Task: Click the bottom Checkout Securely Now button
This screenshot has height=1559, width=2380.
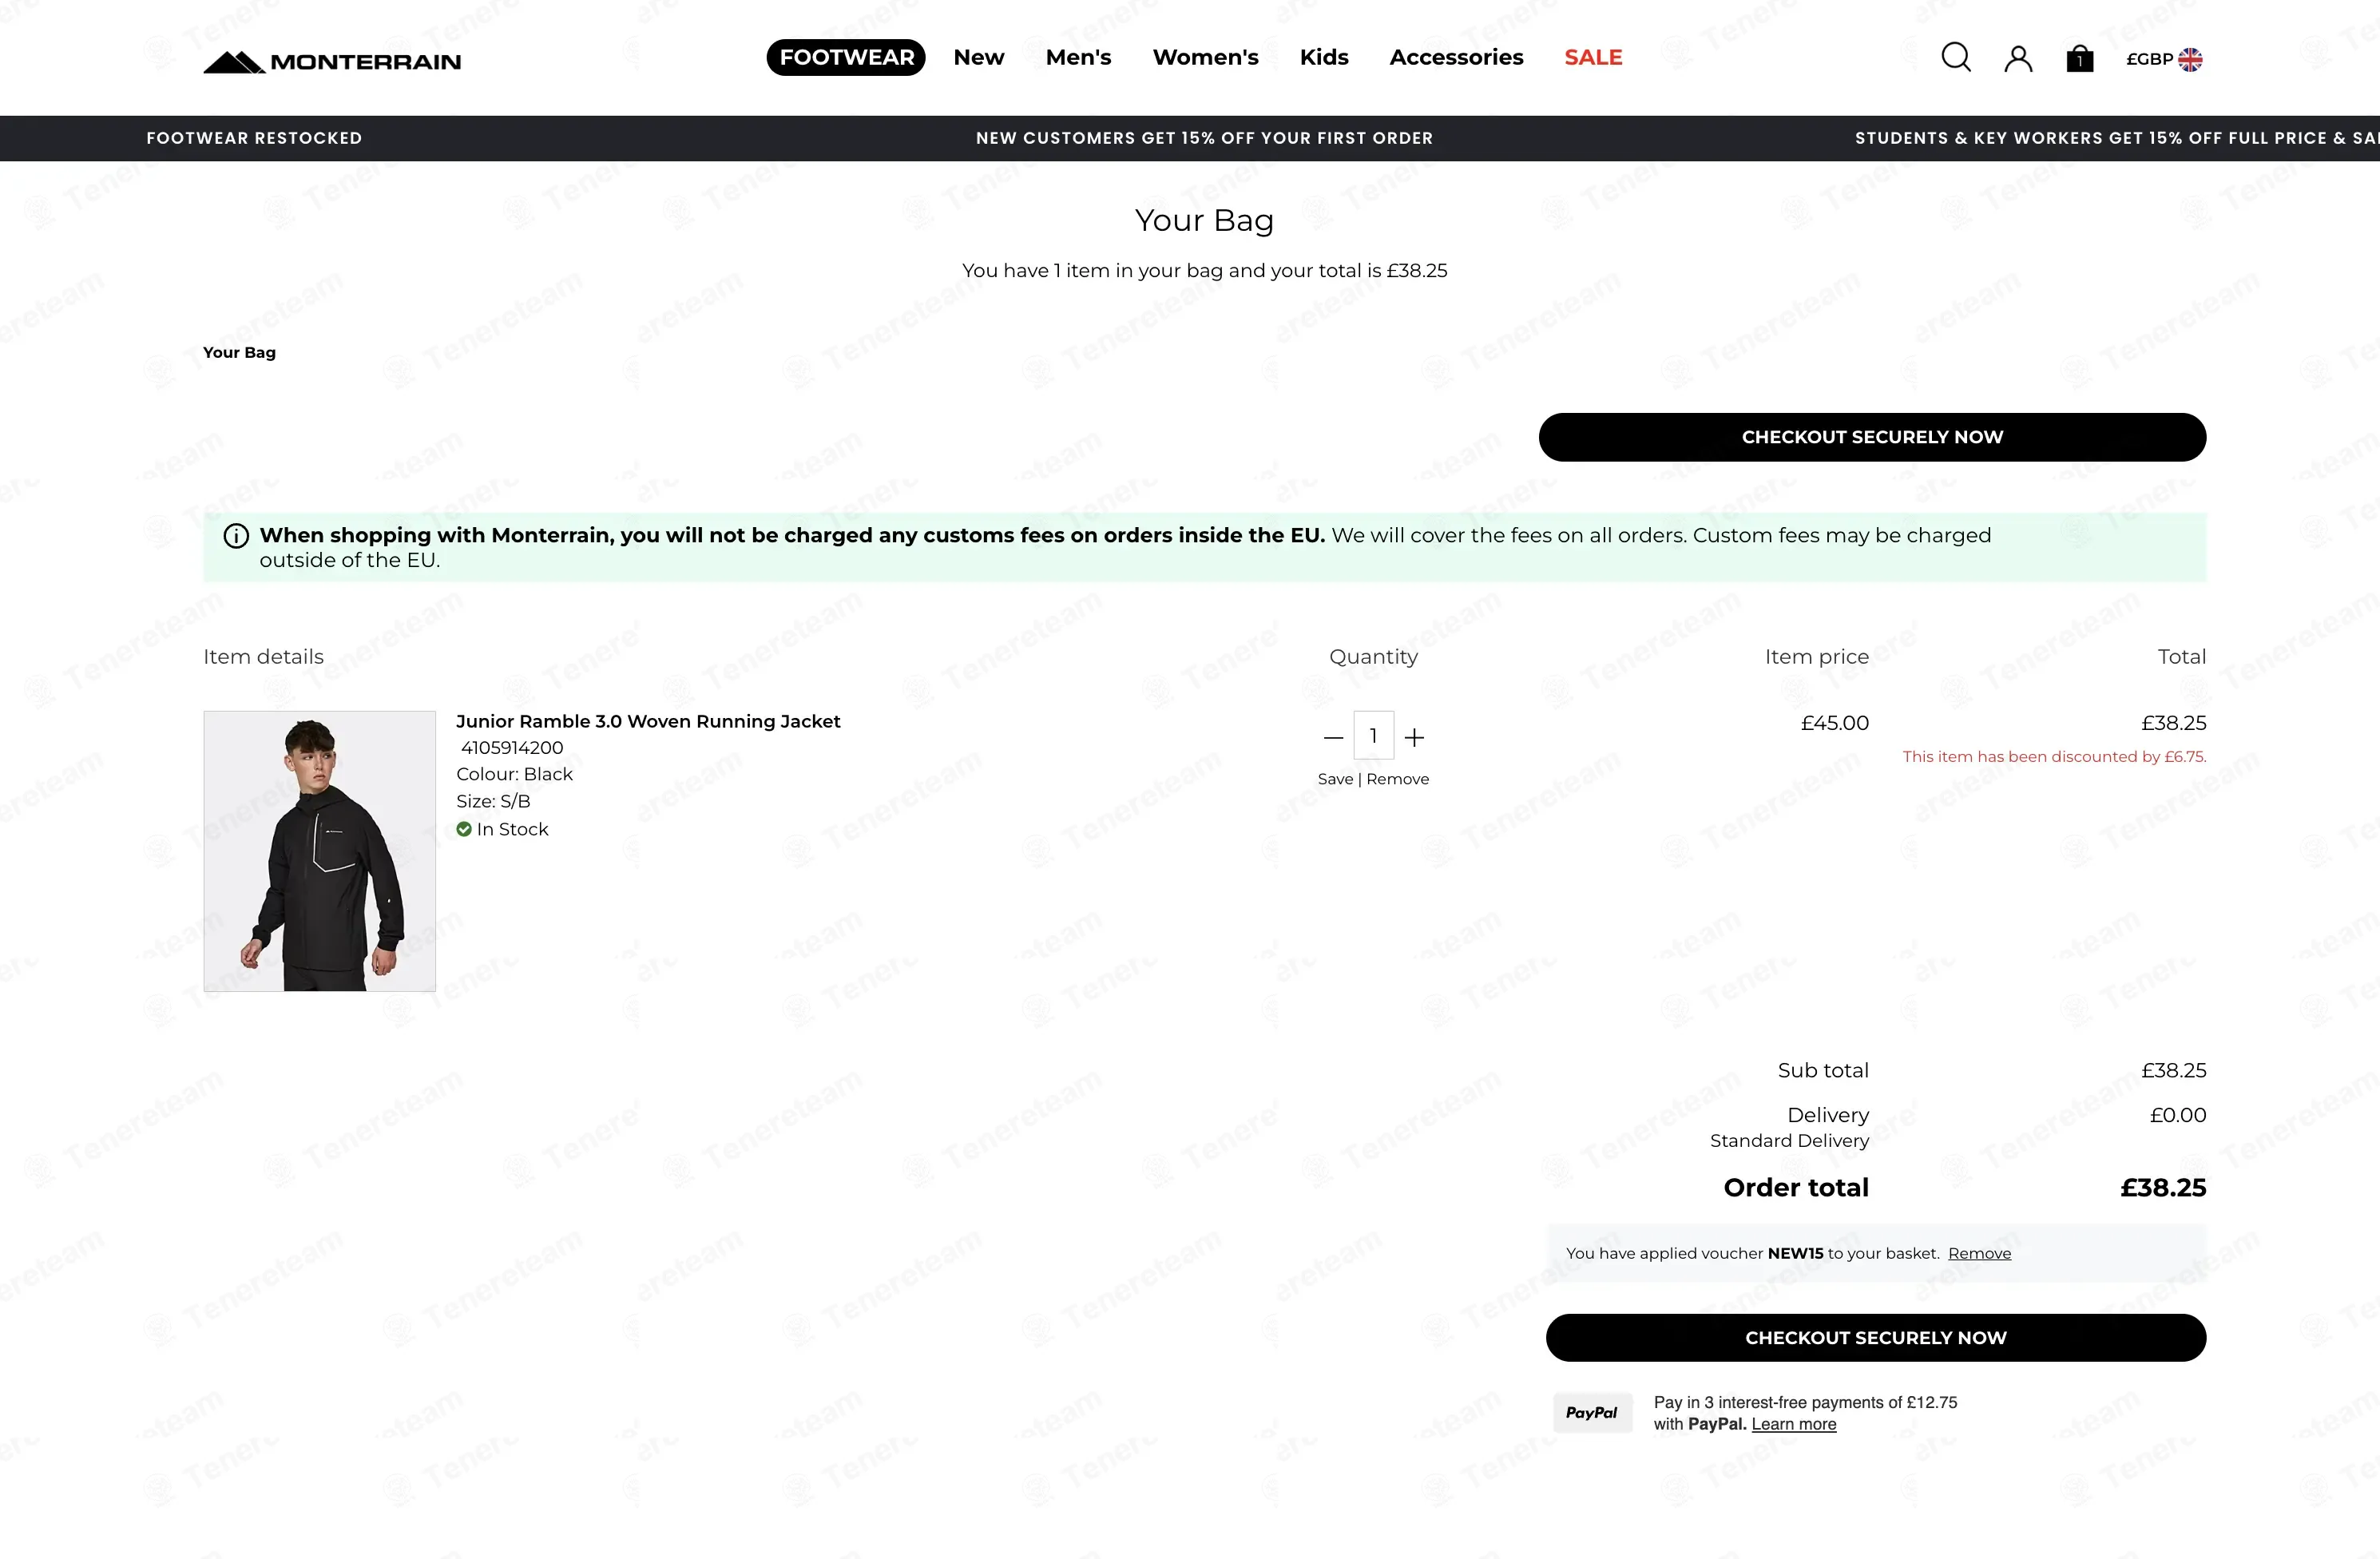Action: 1876,1338
